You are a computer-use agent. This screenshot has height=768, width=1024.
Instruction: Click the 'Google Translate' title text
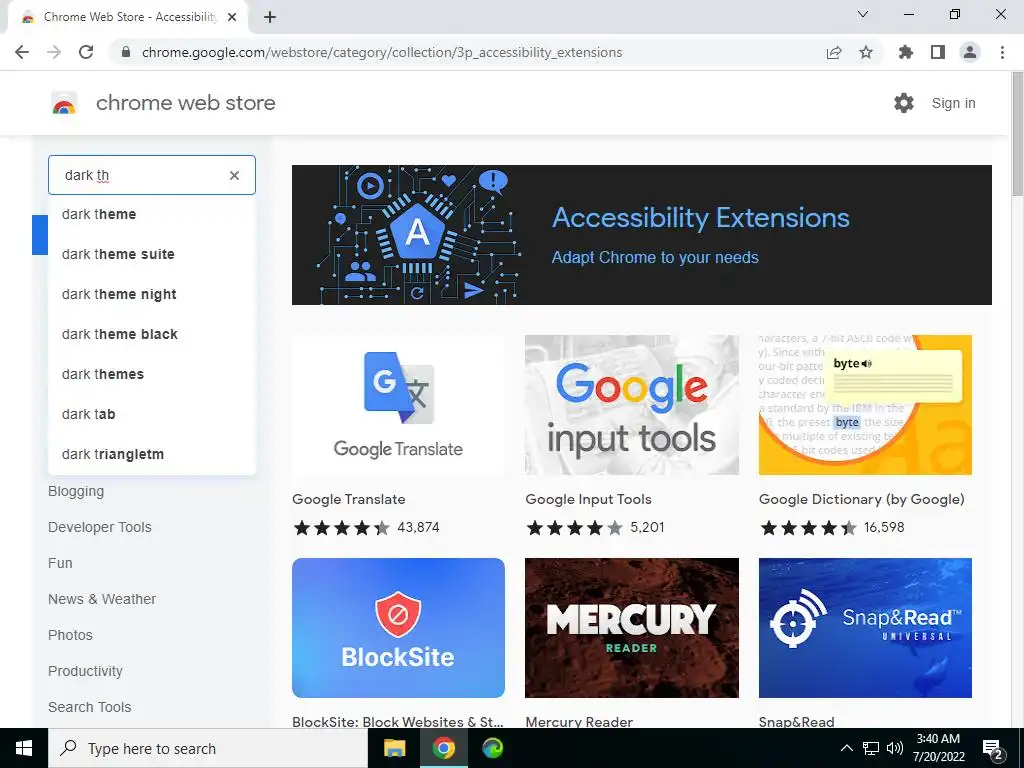(x=349, y=499)
